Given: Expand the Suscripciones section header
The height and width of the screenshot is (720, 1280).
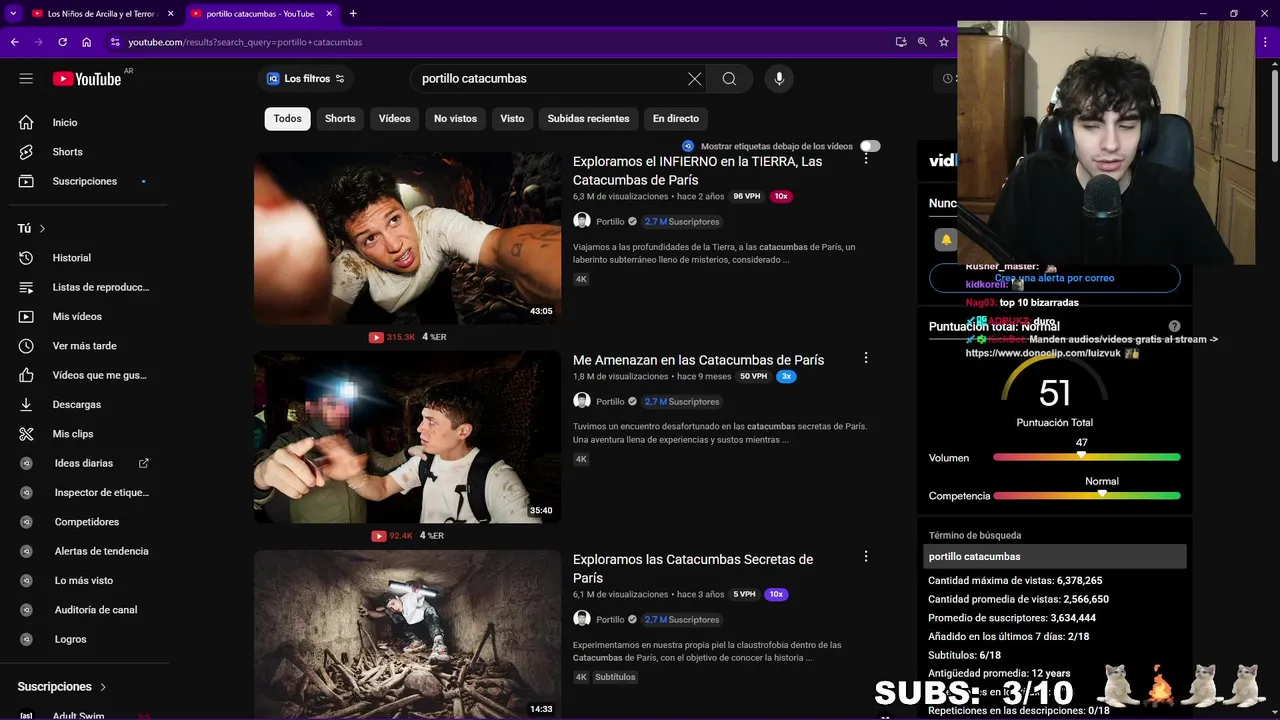Looking at the screenshot, I should pos(62,687).
